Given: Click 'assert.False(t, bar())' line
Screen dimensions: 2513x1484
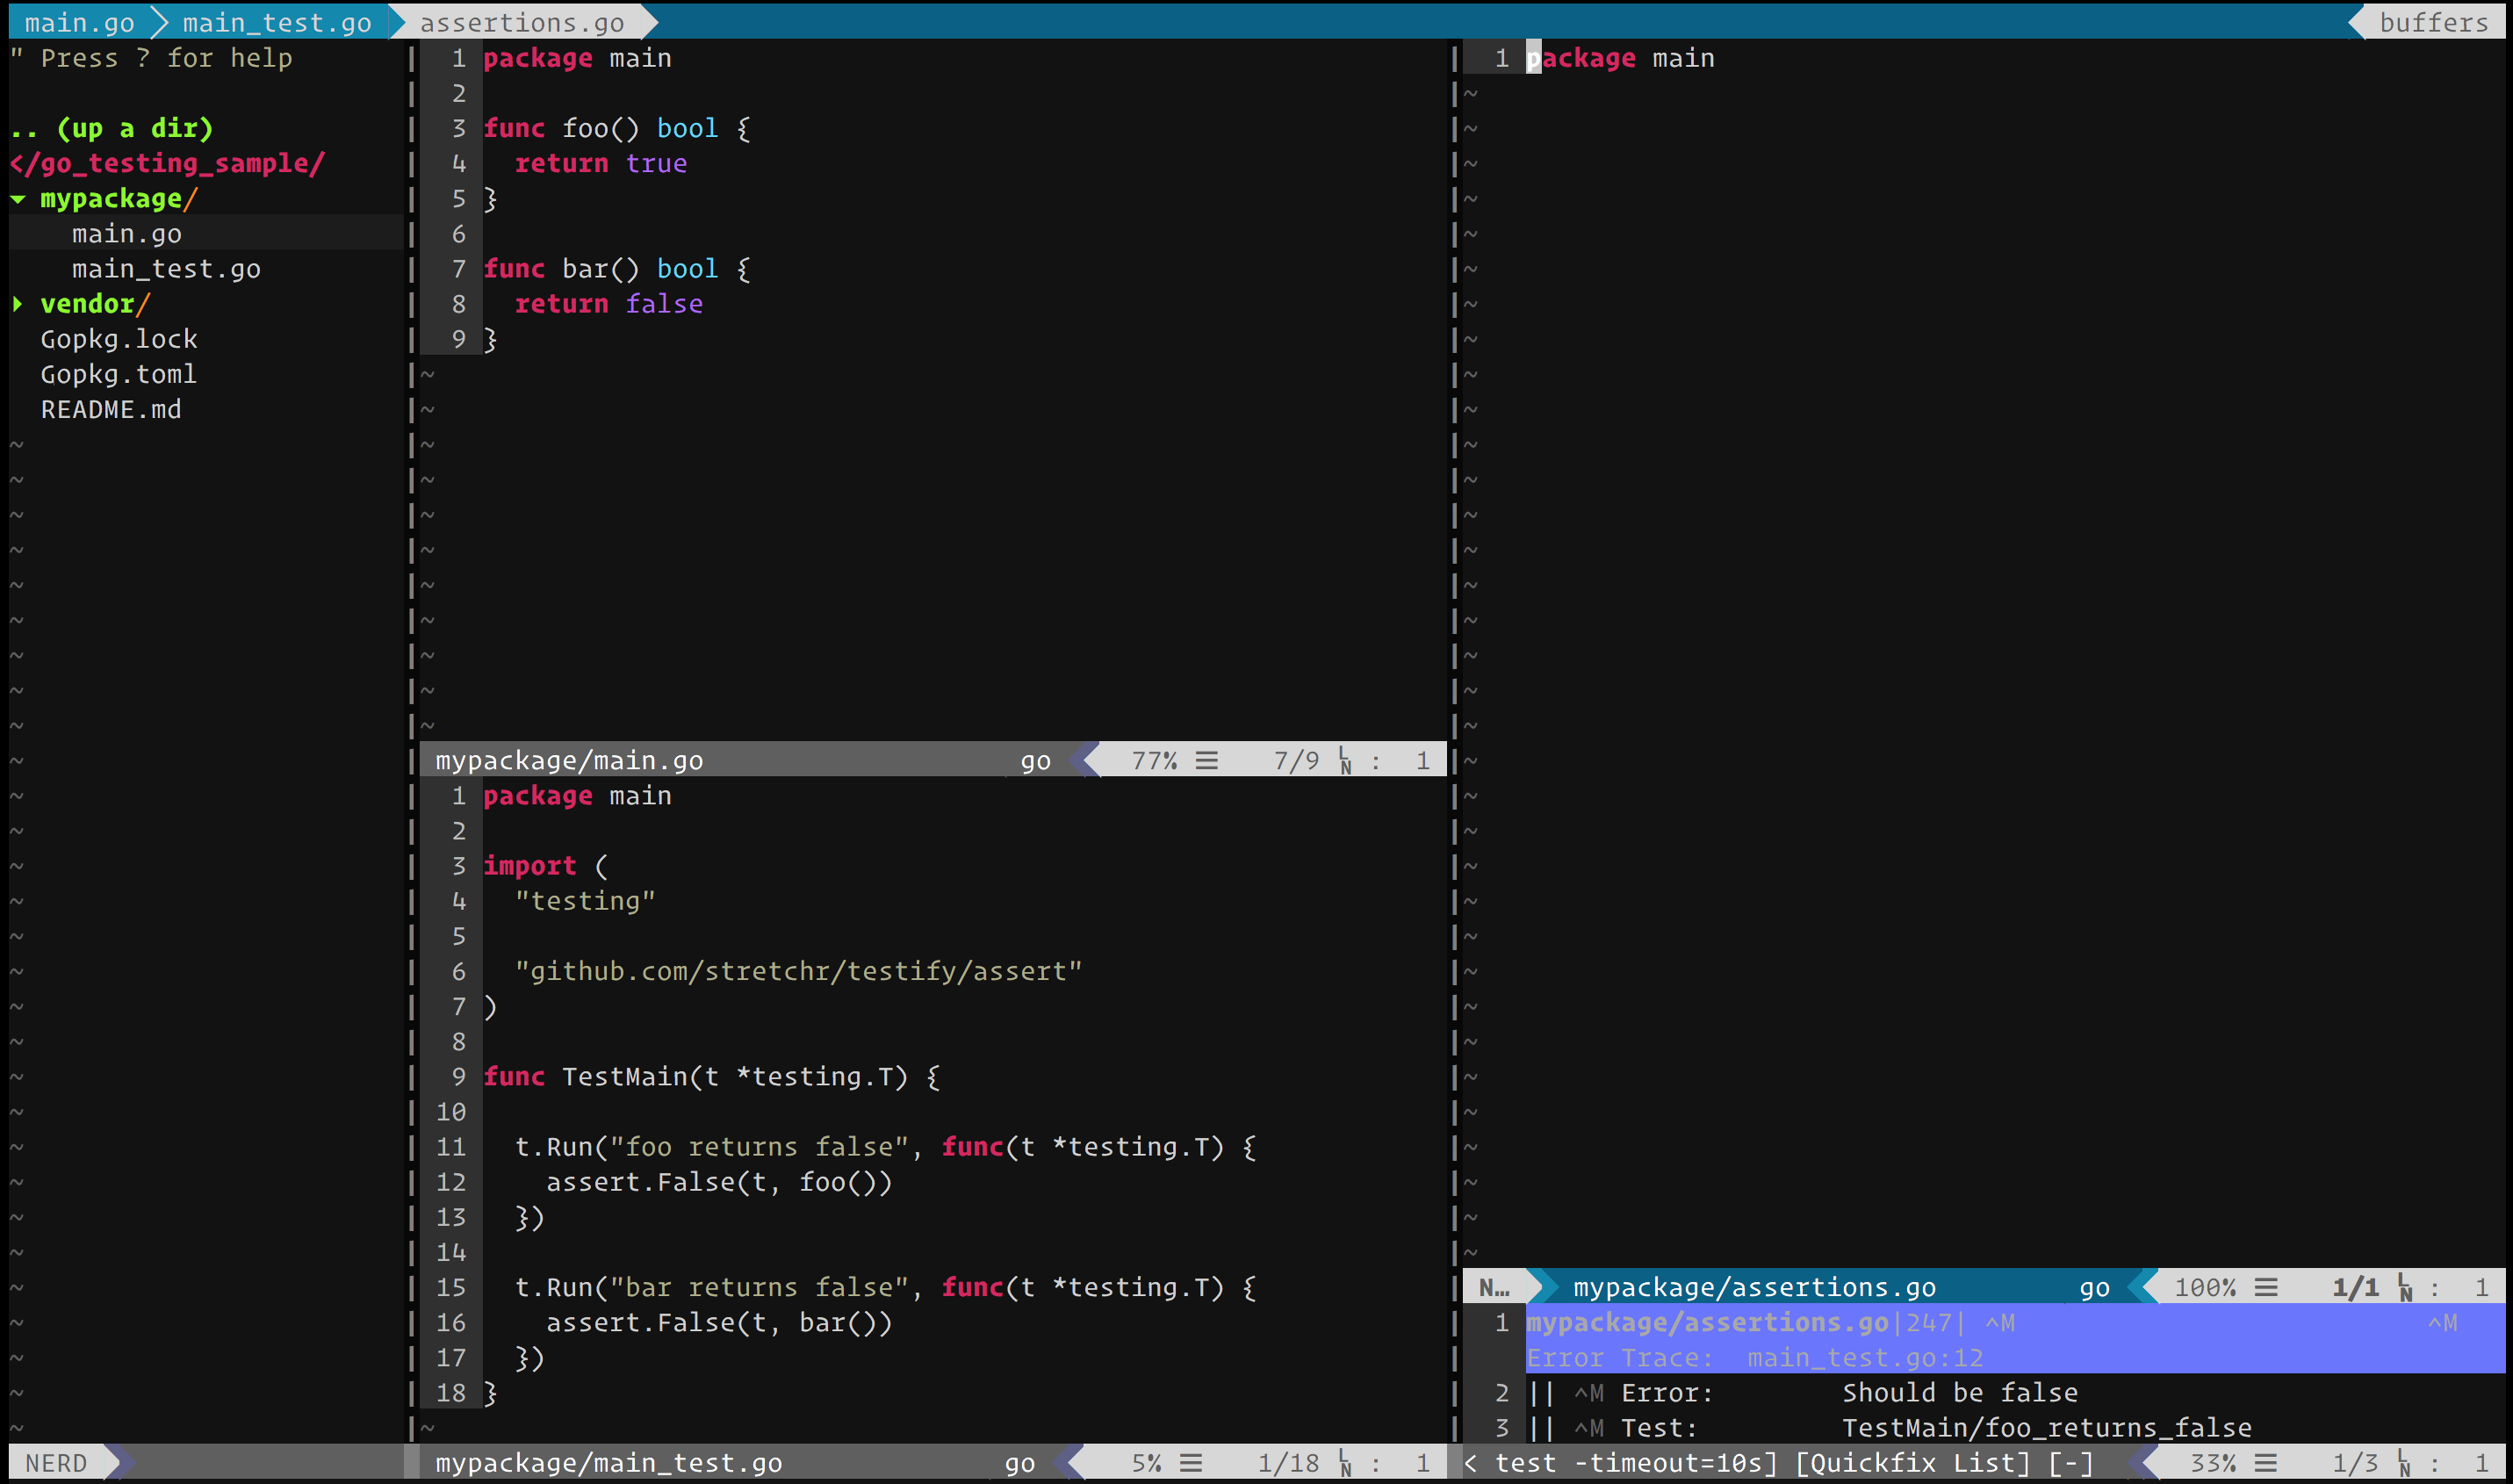Looking at the screenshot, I should [719, 1322].
